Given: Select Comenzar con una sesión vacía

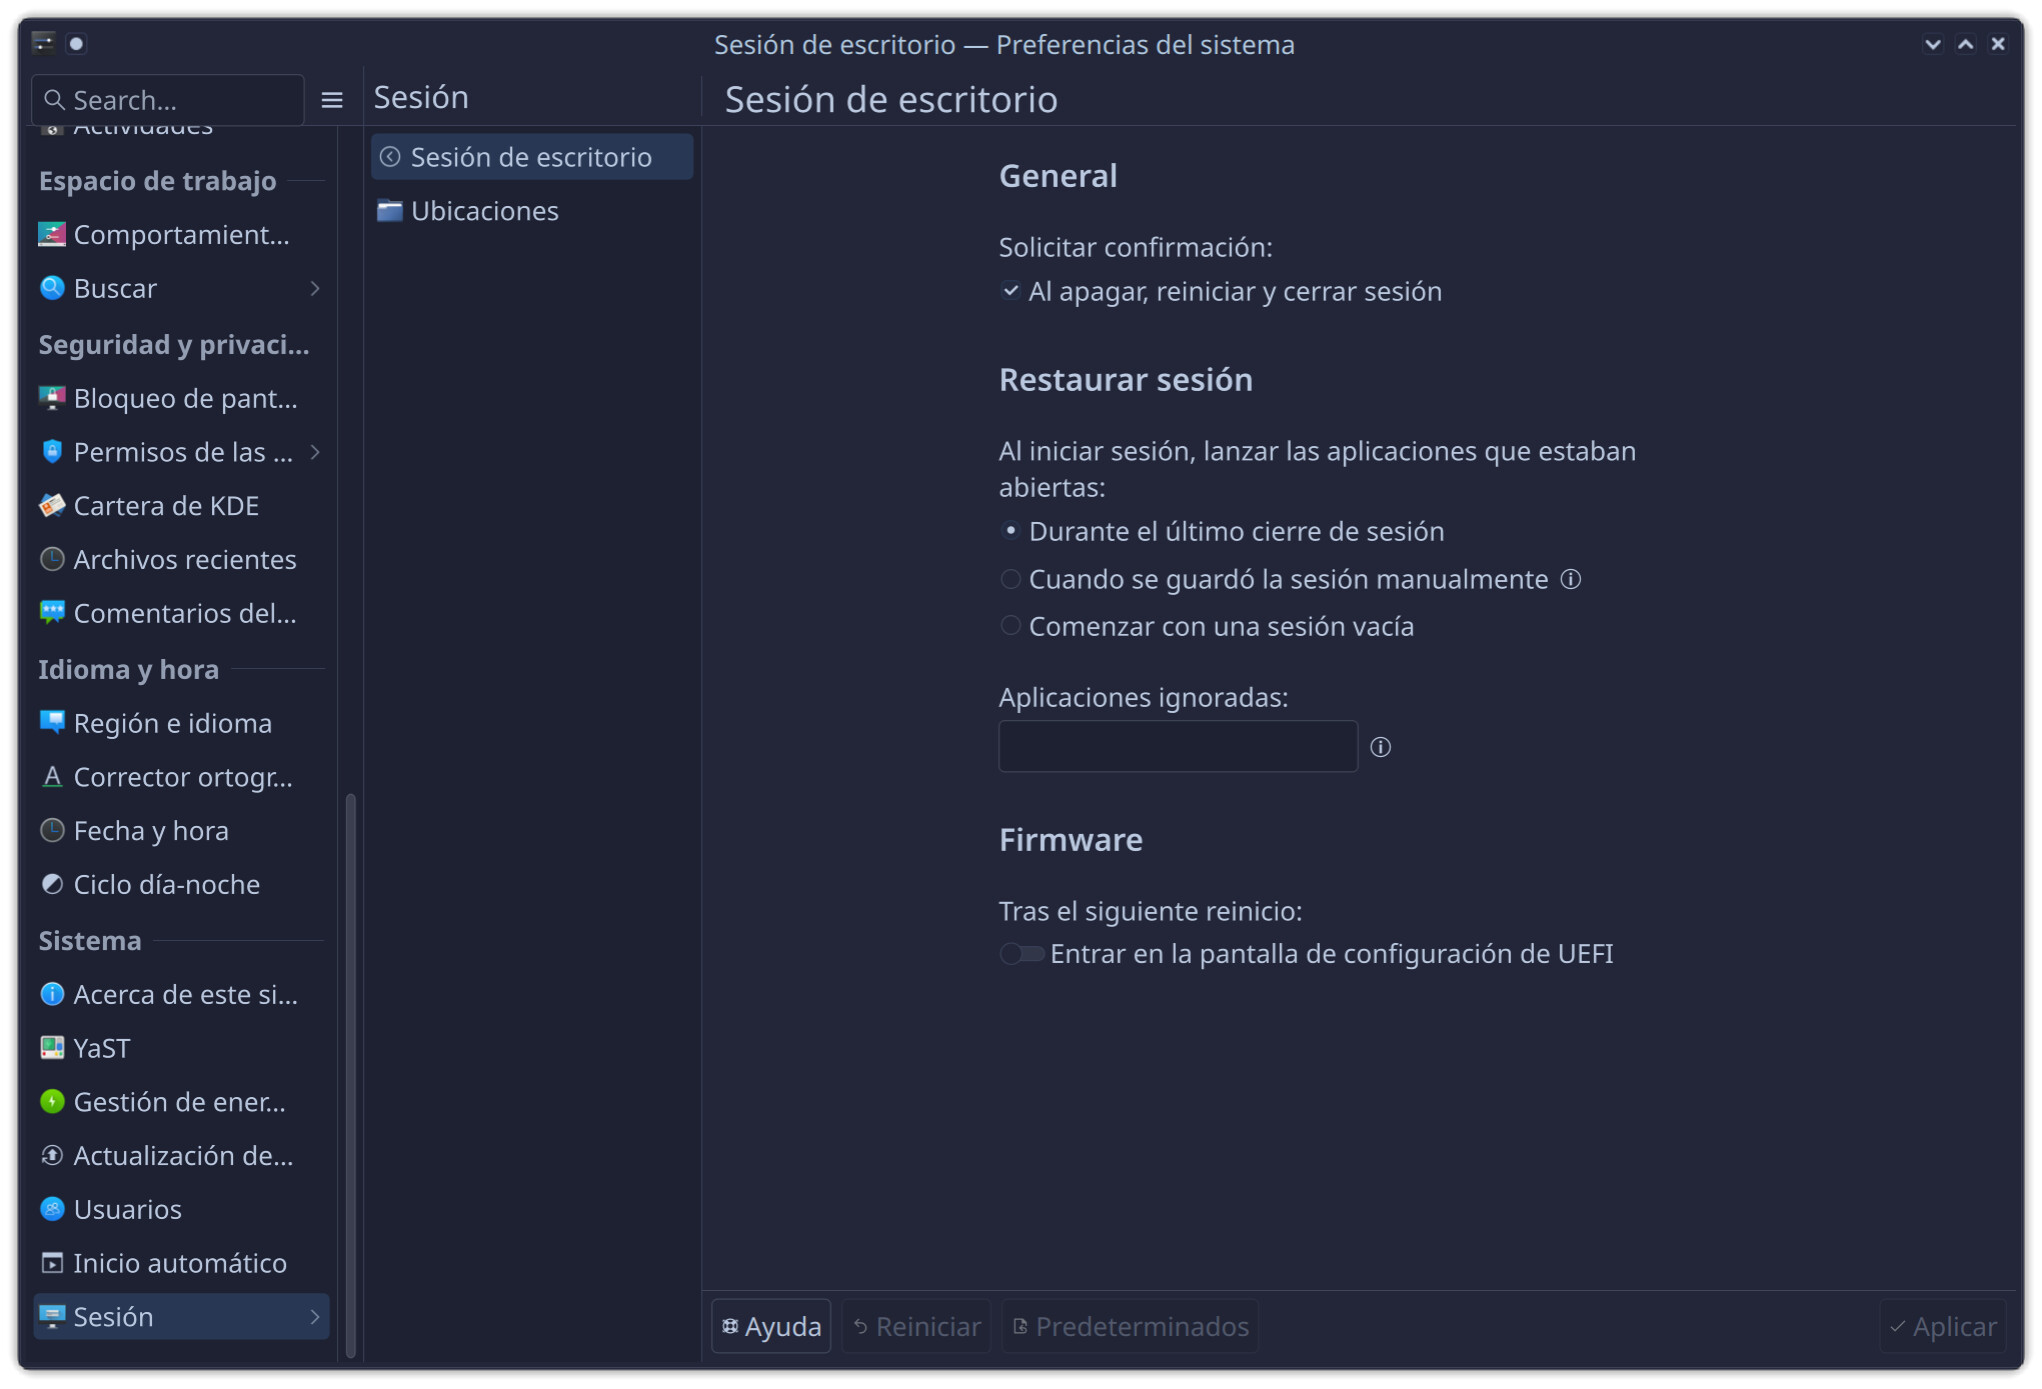Looking at the screenshot, I should pos(1011,626).
